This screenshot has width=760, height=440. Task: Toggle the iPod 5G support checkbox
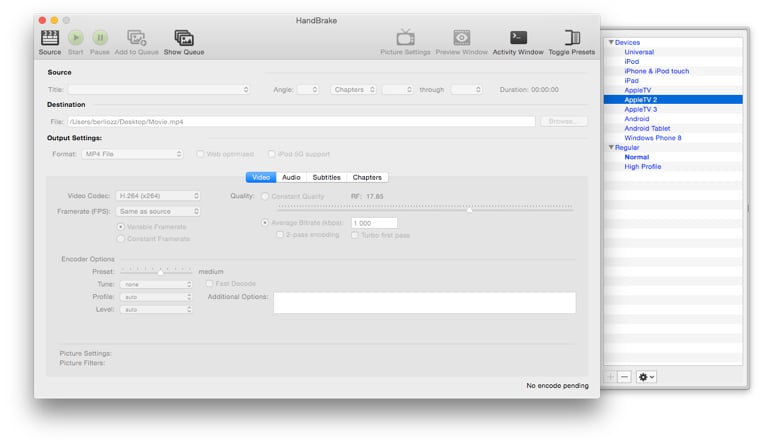point(271,154)
